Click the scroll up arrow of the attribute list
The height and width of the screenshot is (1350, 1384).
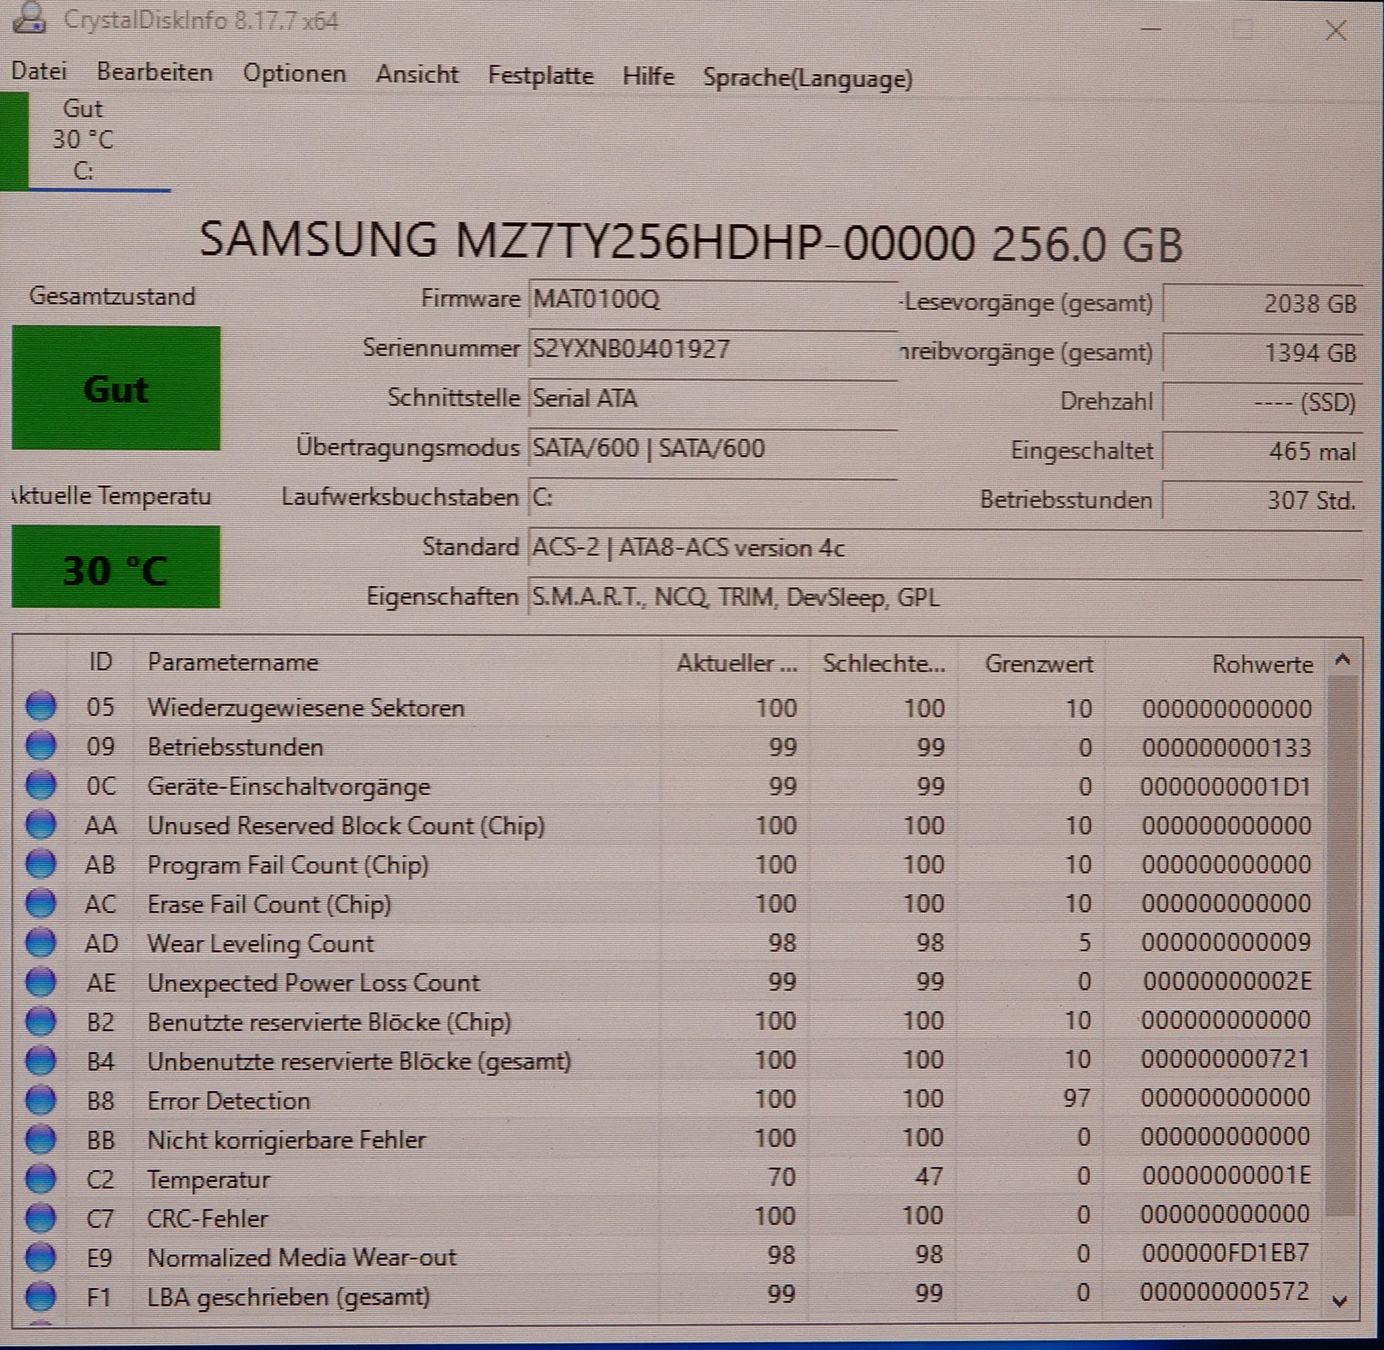(x=1342, y=660)
